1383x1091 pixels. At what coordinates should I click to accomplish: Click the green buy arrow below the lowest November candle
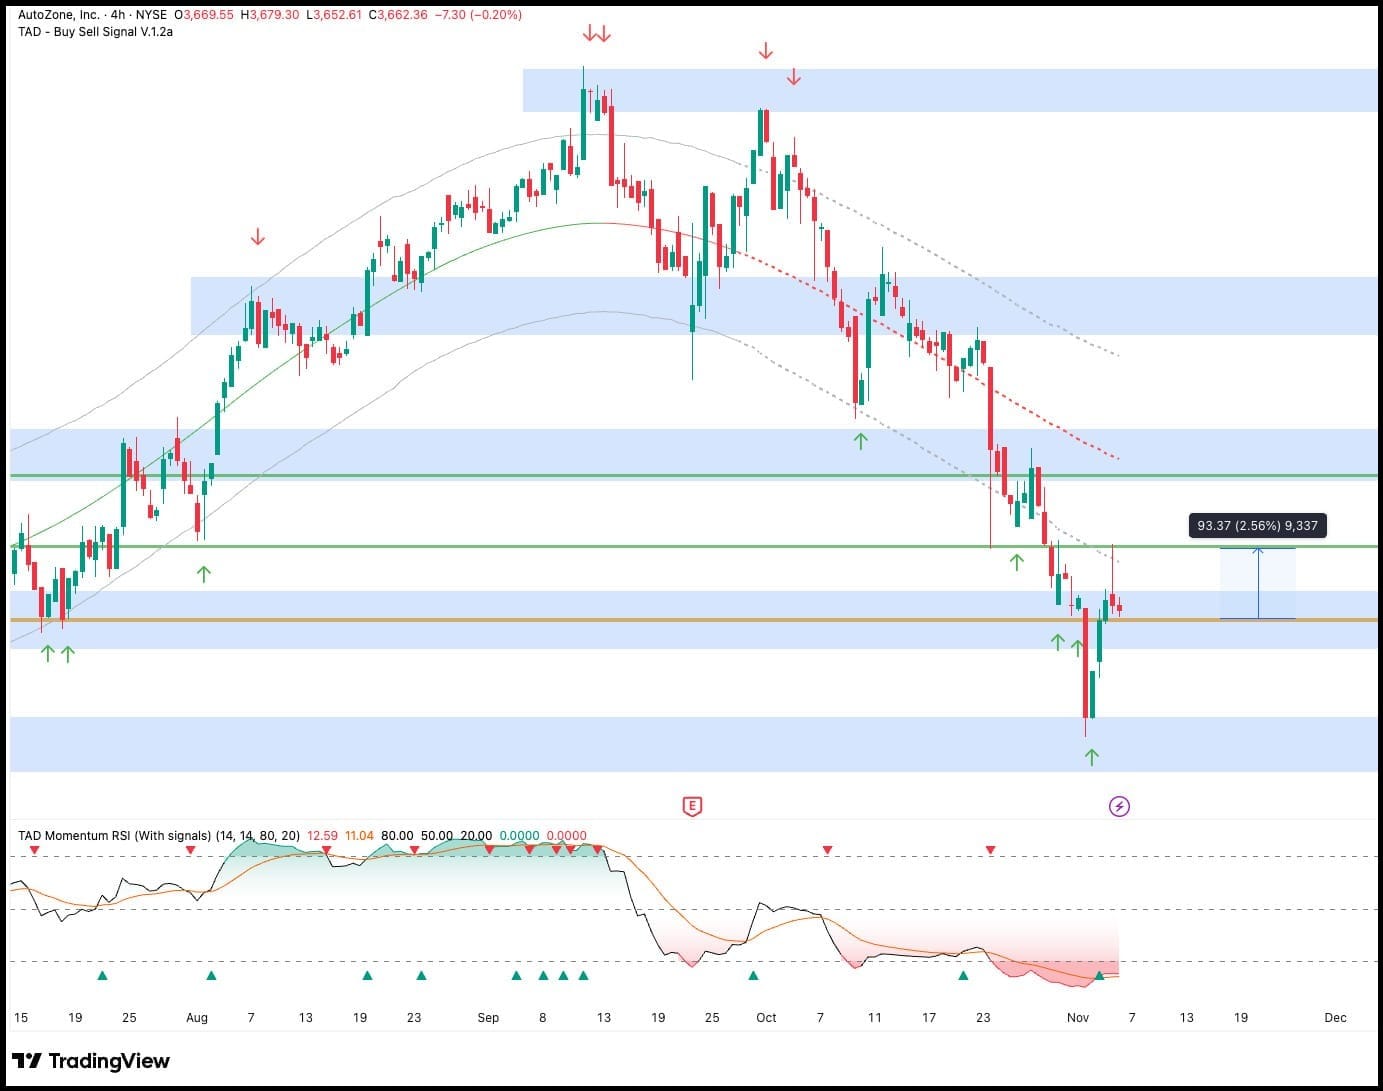tap(1091, 754)
